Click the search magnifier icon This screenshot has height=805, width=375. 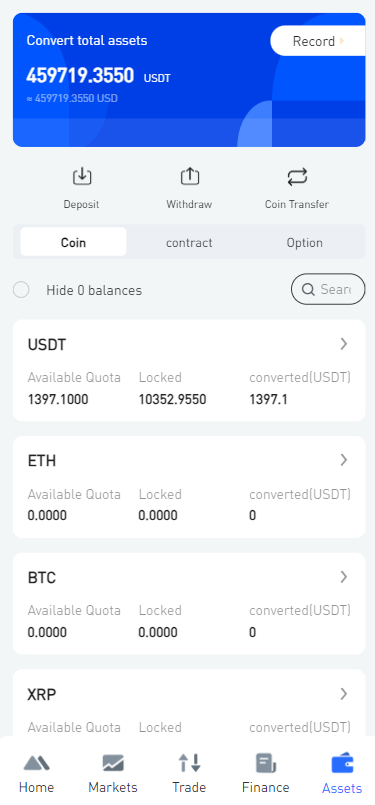pyautogui.click(x=308, y=290)
